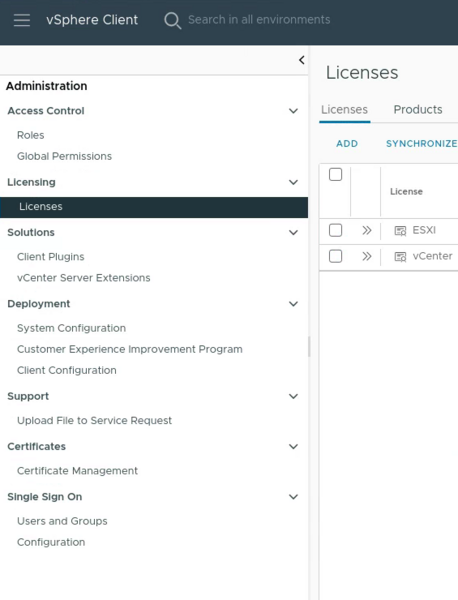
Task: Collapse the Deployment section chevron
Action: click(x=293, y=304)
